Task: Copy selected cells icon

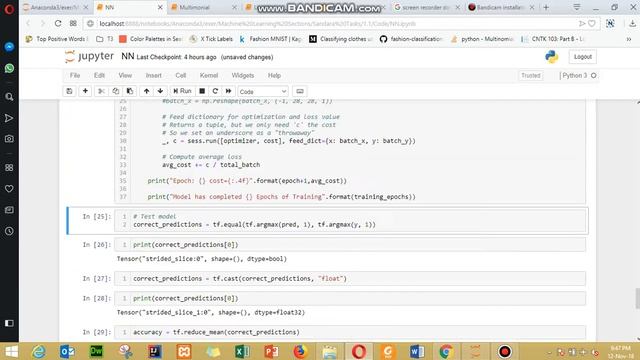Action: 116,91
